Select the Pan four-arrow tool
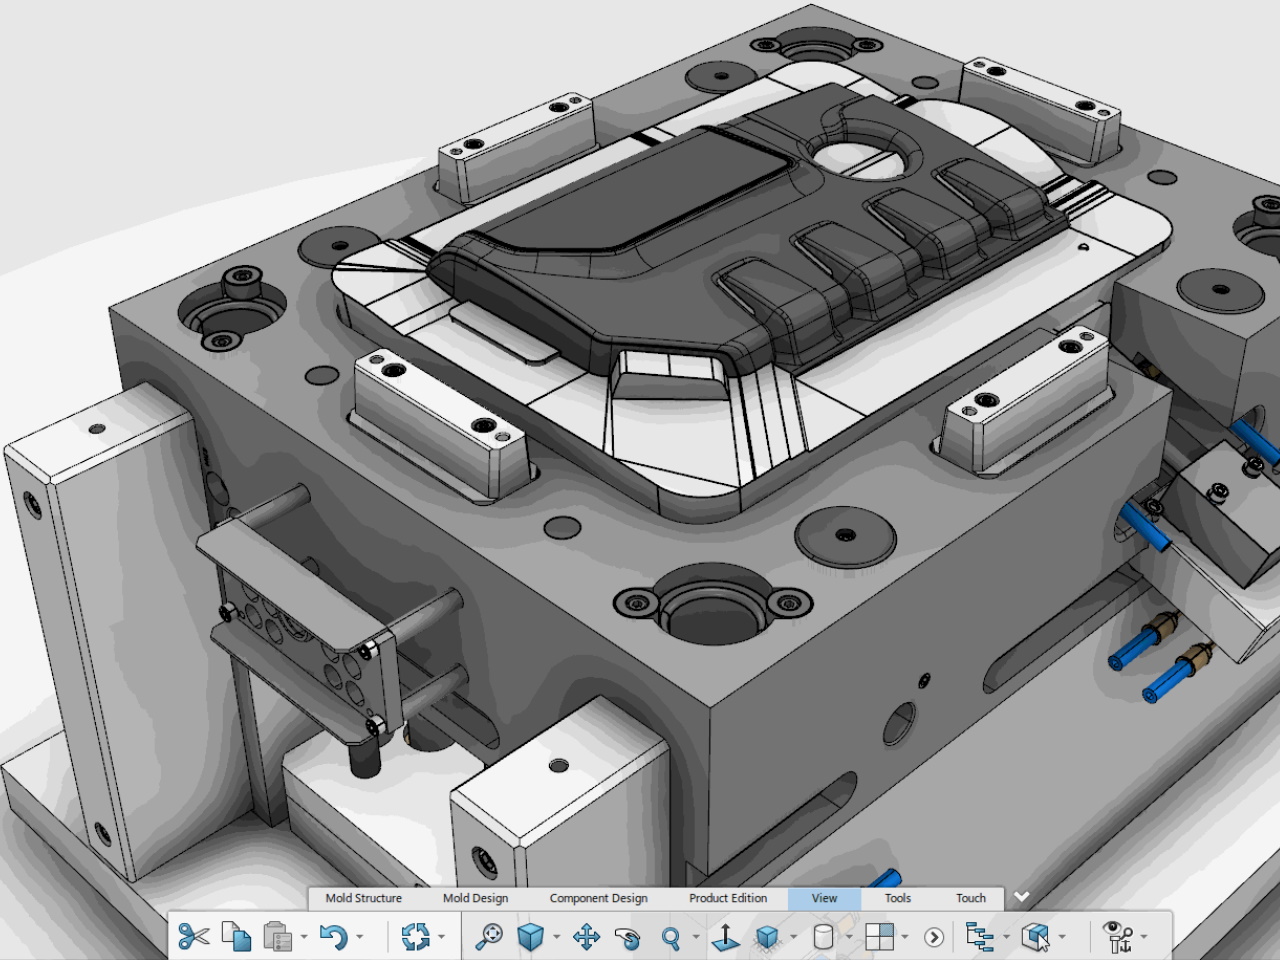Image resolution: width=1280 pixels, height=960 pixels. pos(586,937)
